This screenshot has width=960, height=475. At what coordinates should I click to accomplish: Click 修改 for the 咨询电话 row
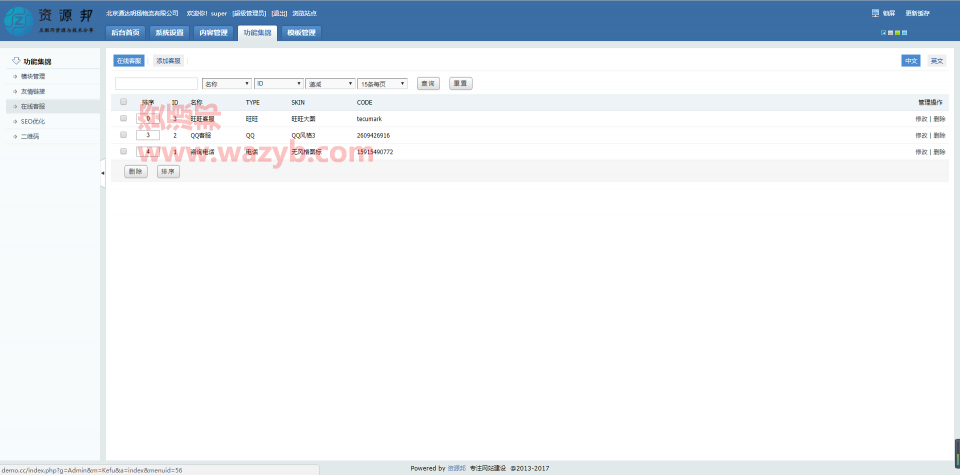pos(921,152)
